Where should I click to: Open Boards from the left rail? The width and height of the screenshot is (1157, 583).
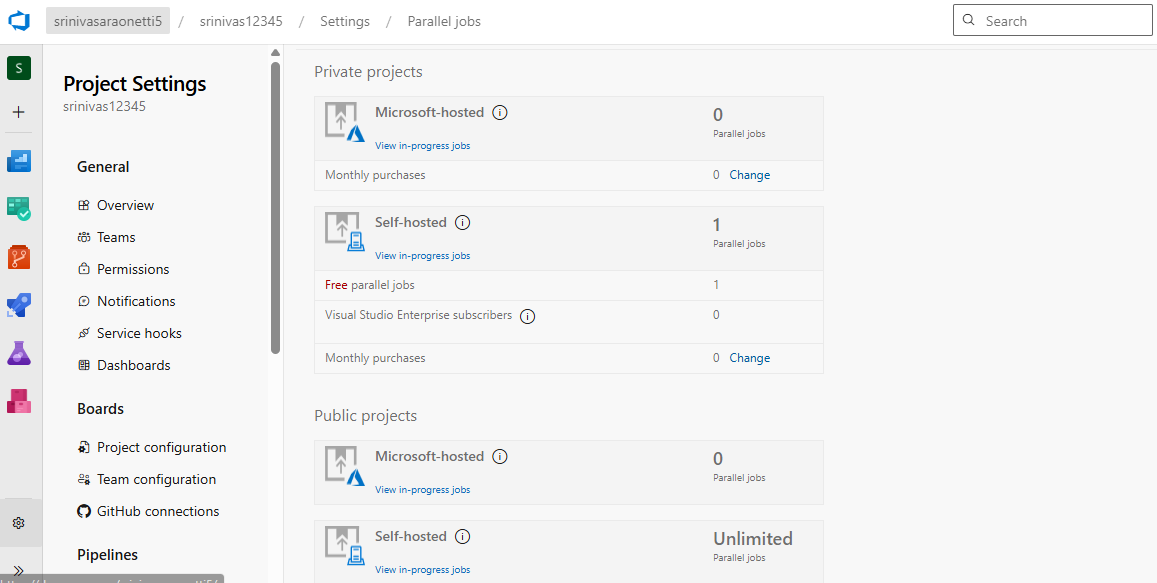[19, 208]
